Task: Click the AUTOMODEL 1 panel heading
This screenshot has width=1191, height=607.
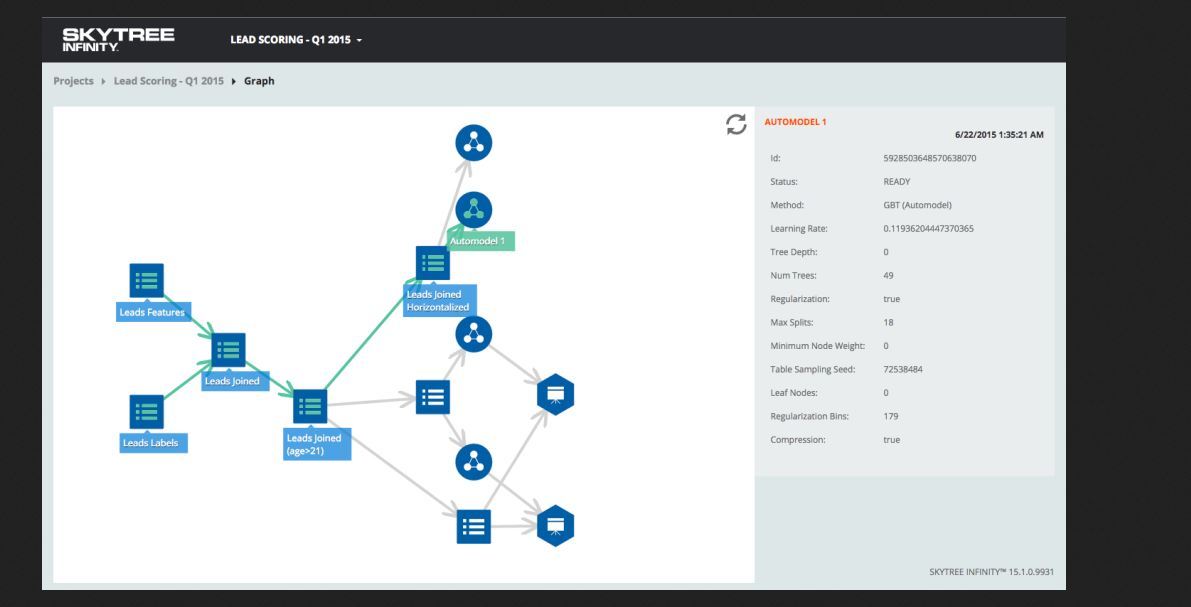Action: (795, 122)
